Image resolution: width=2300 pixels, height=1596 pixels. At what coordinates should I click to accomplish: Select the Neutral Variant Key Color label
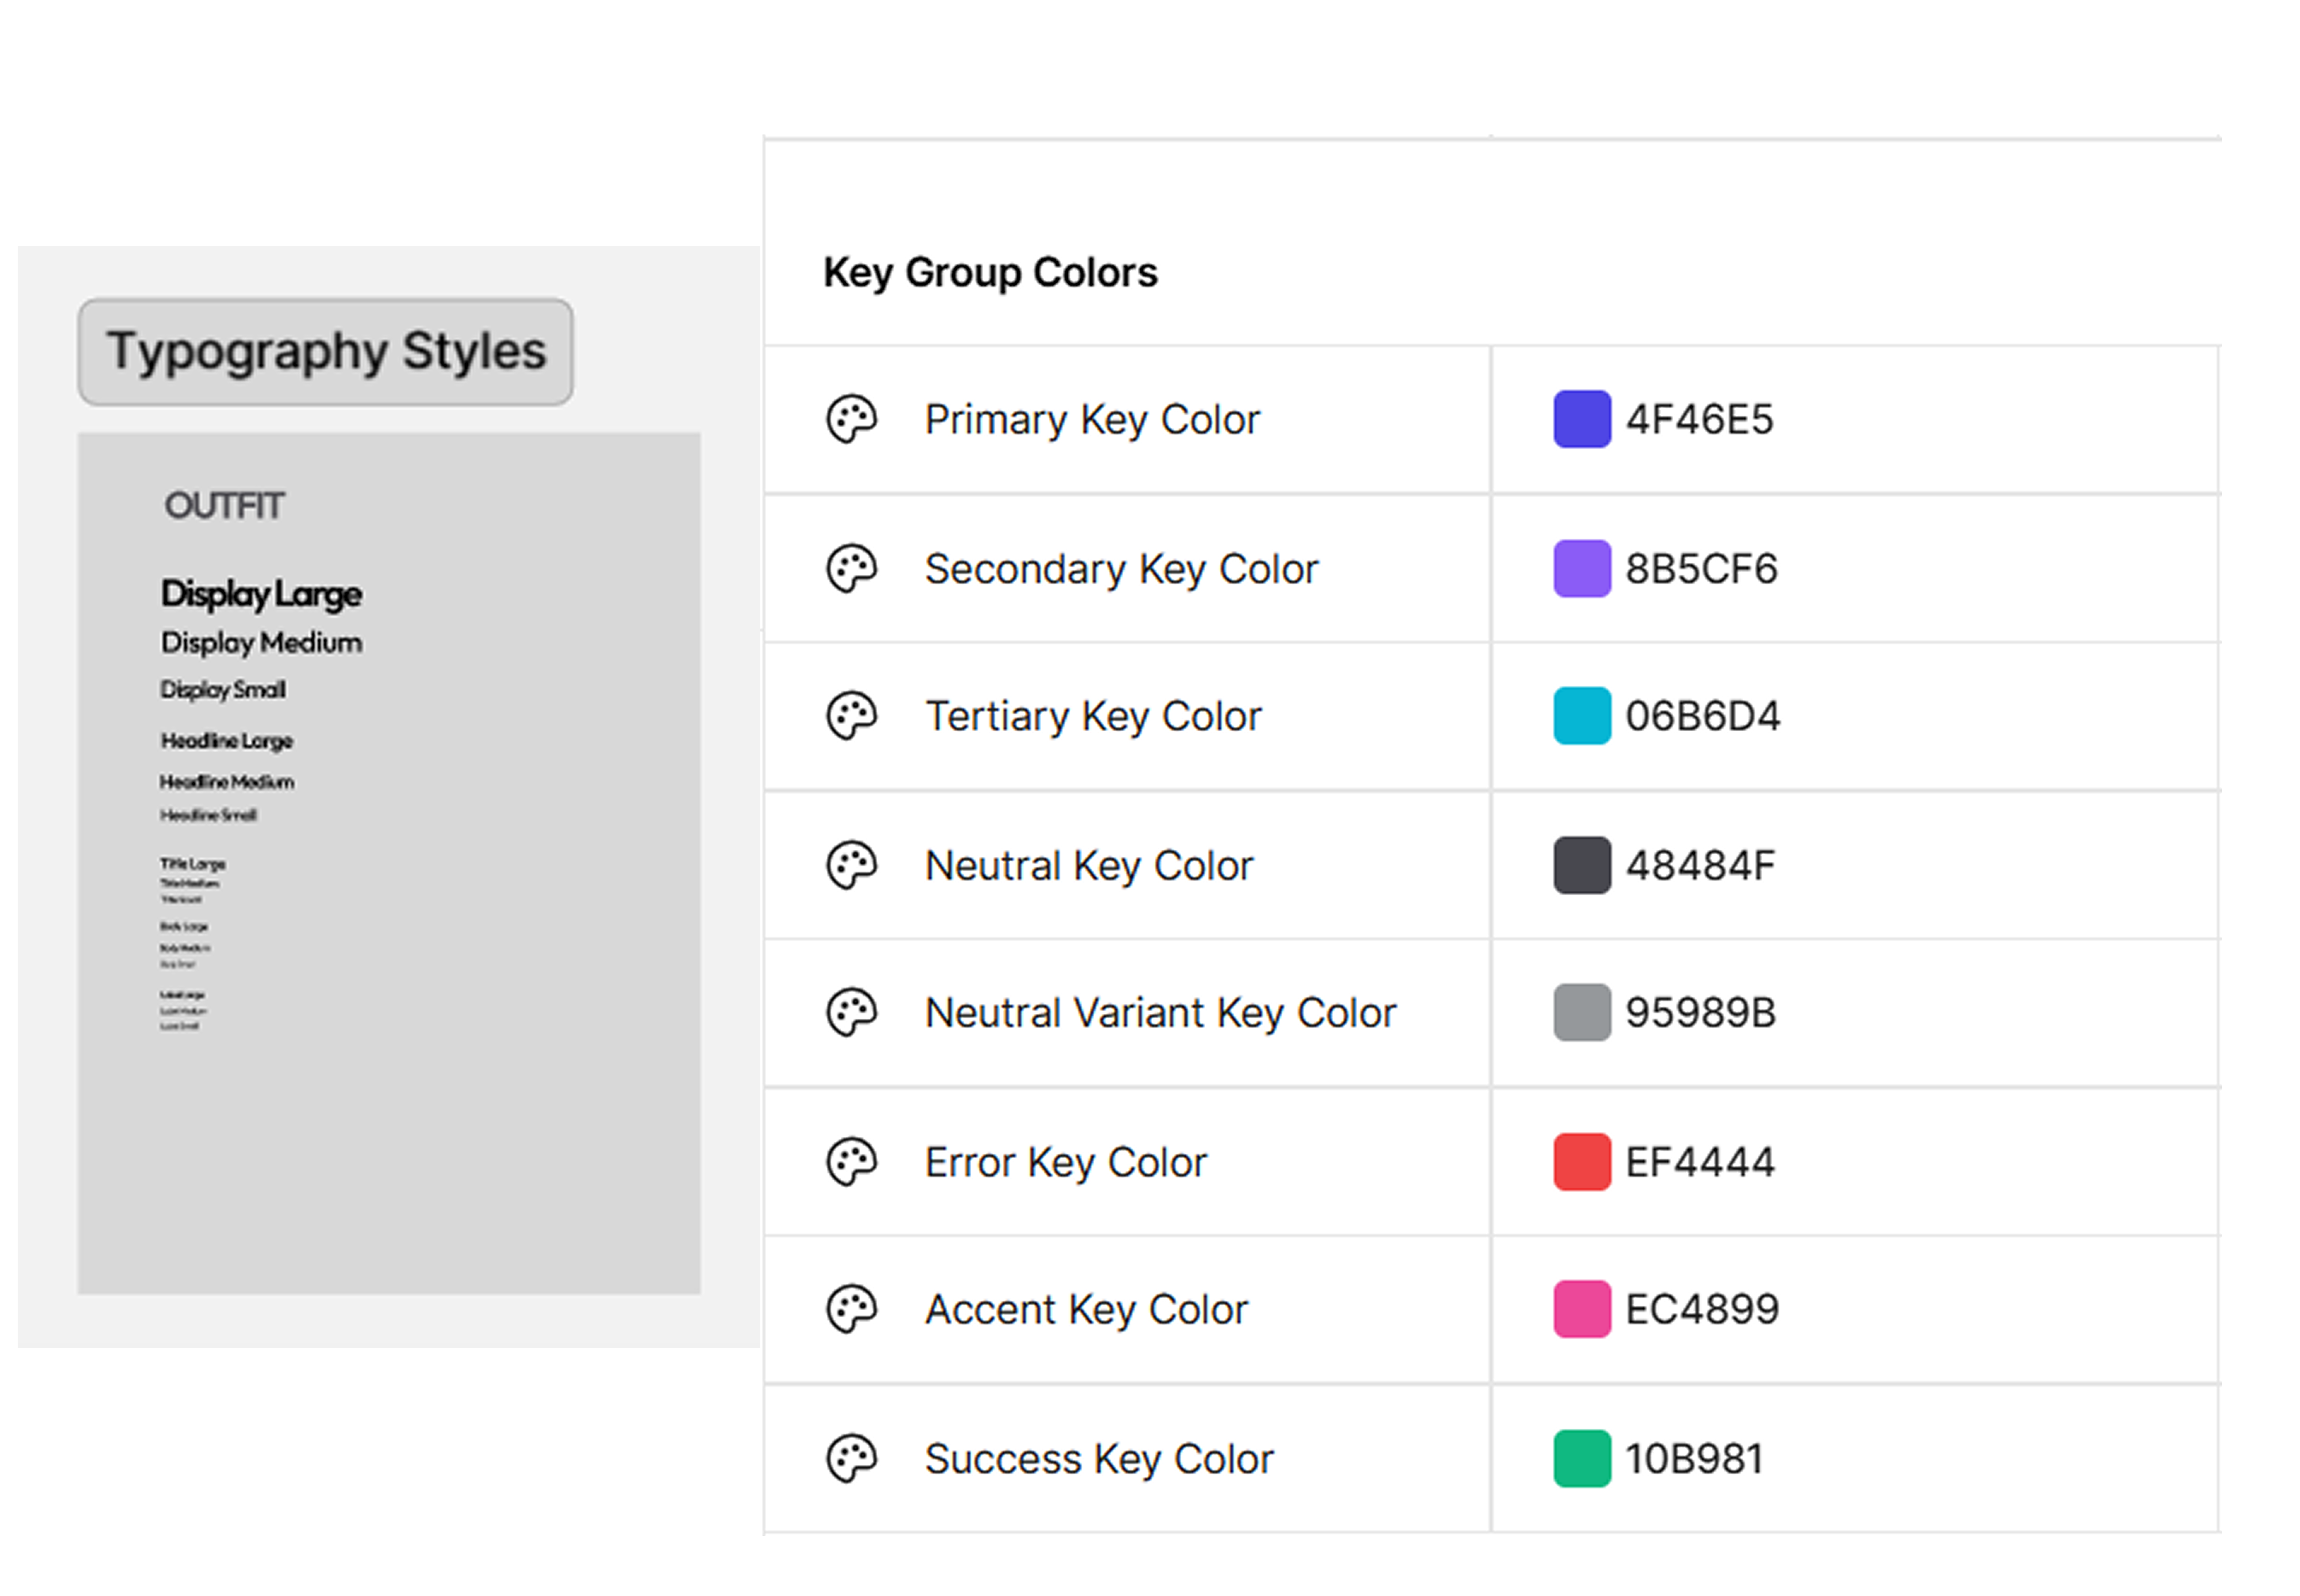1160,1014
